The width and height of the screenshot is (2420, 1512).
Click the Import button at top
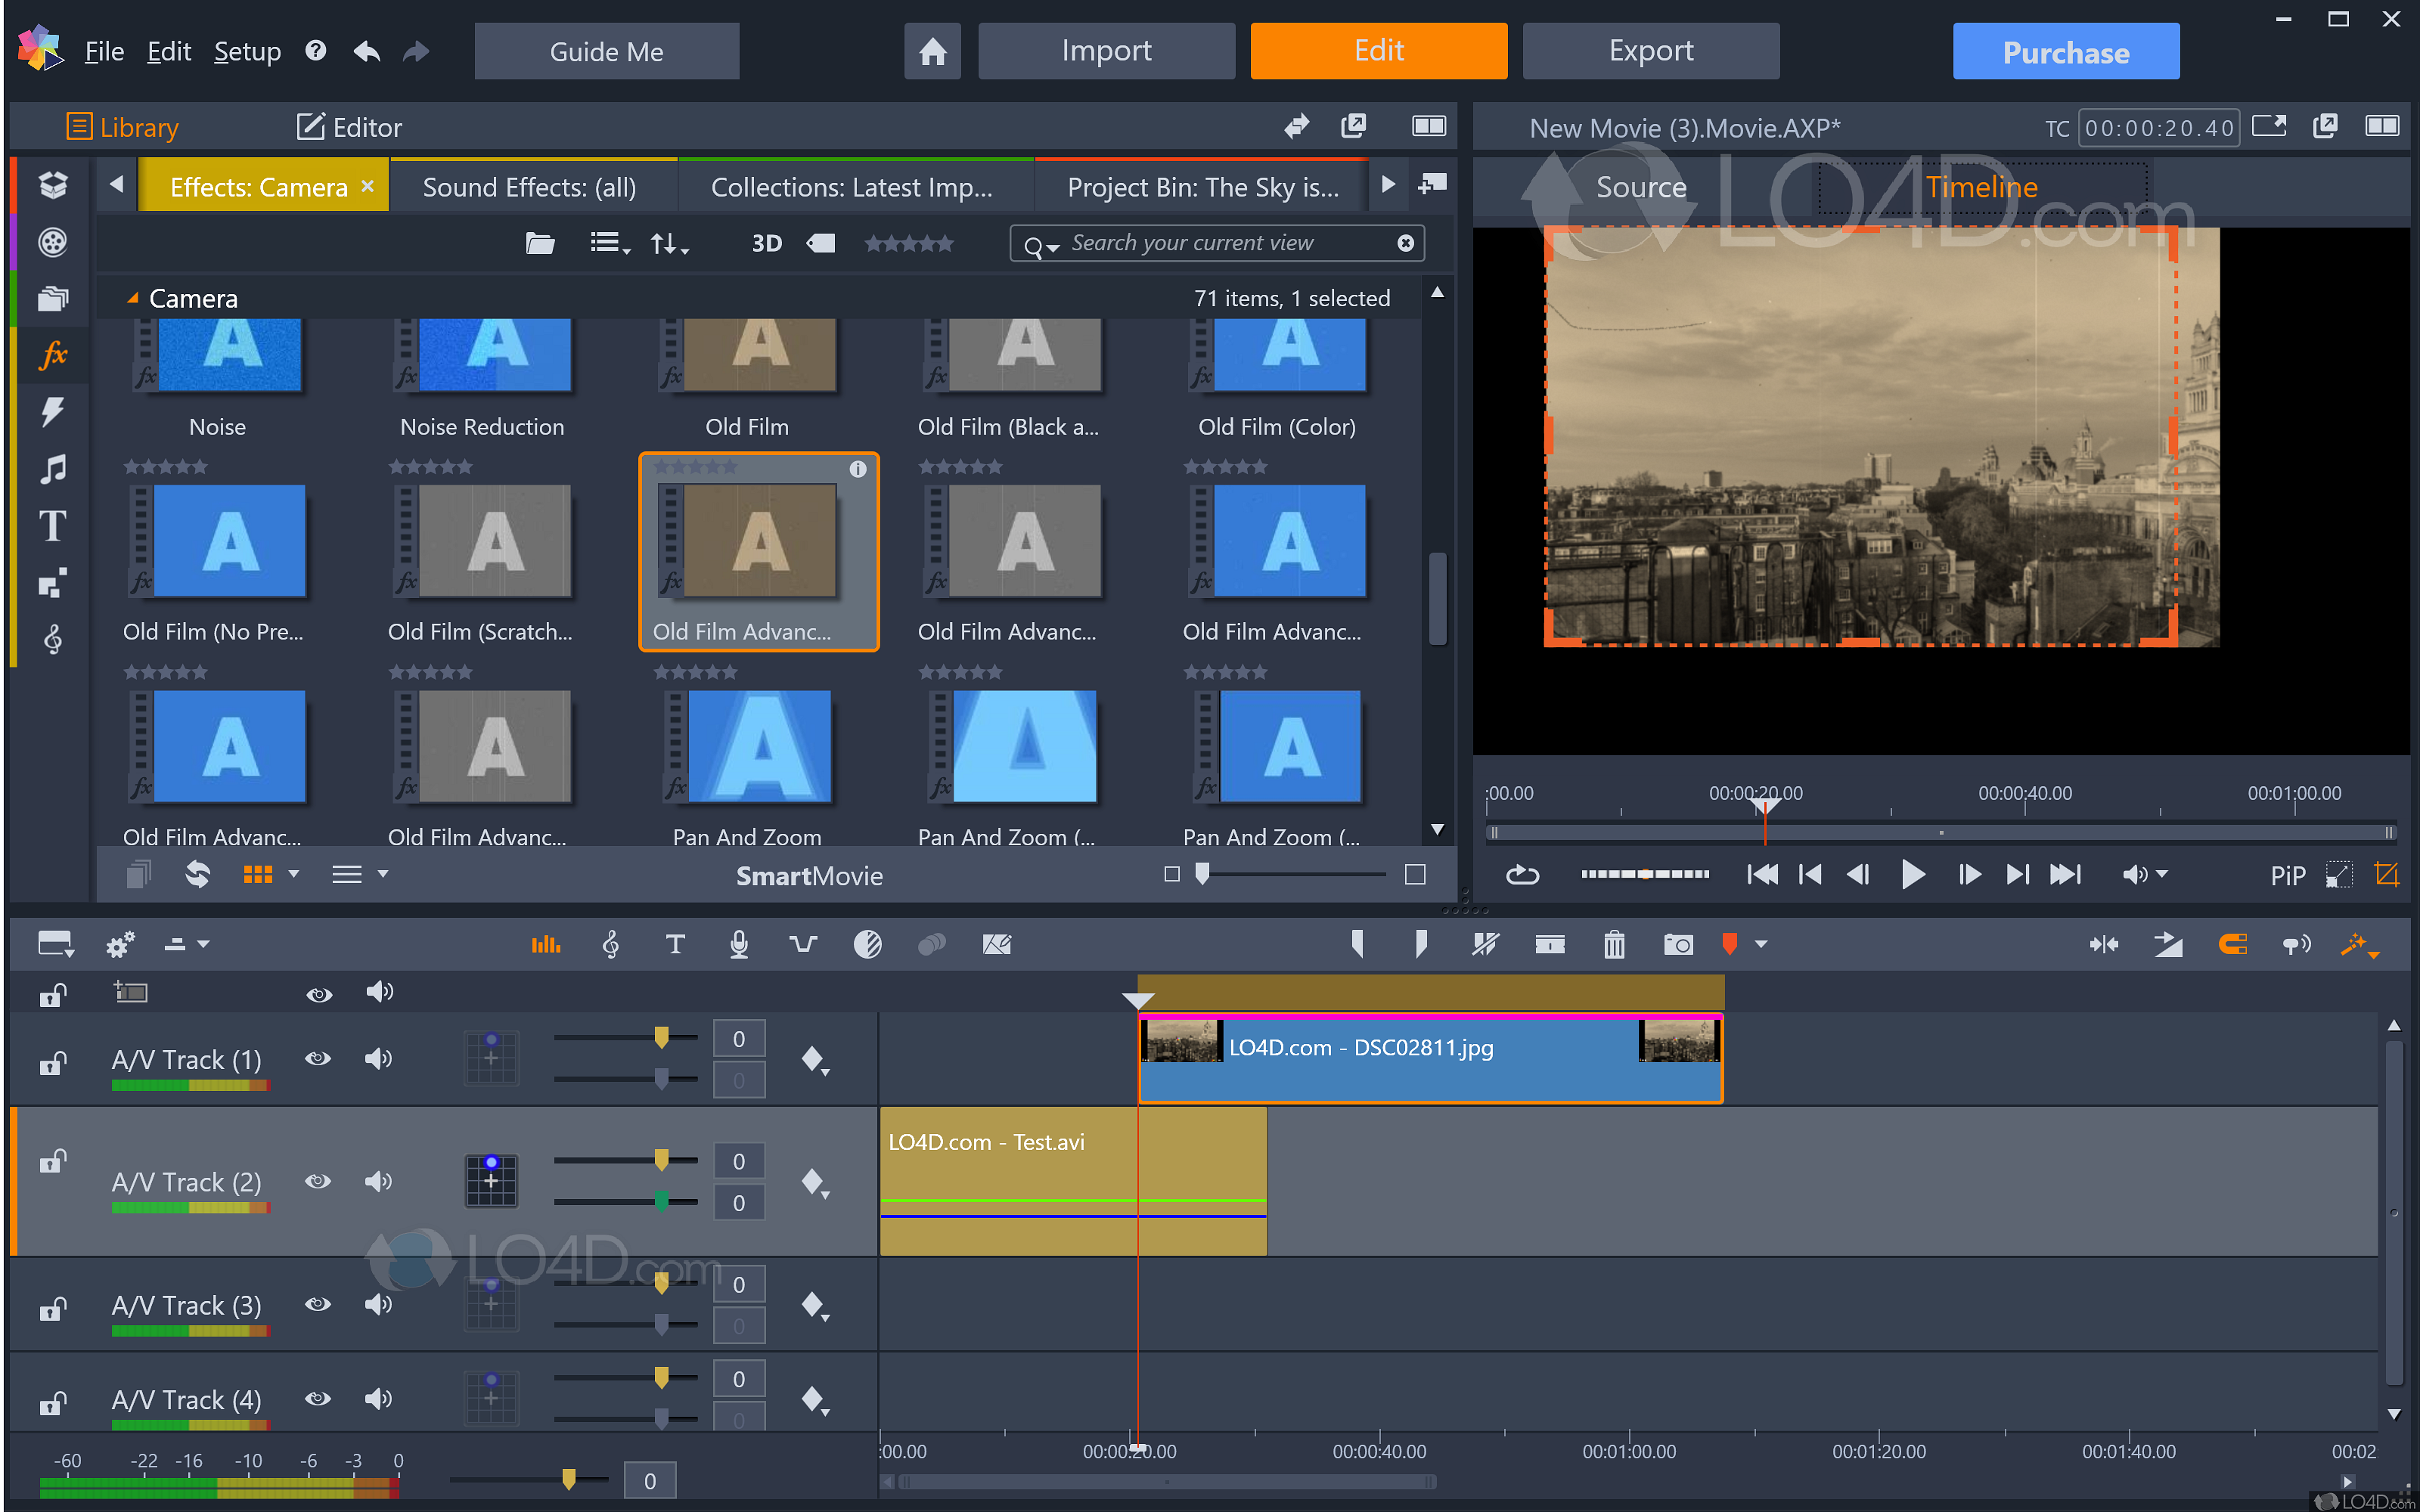[1105, 51]
